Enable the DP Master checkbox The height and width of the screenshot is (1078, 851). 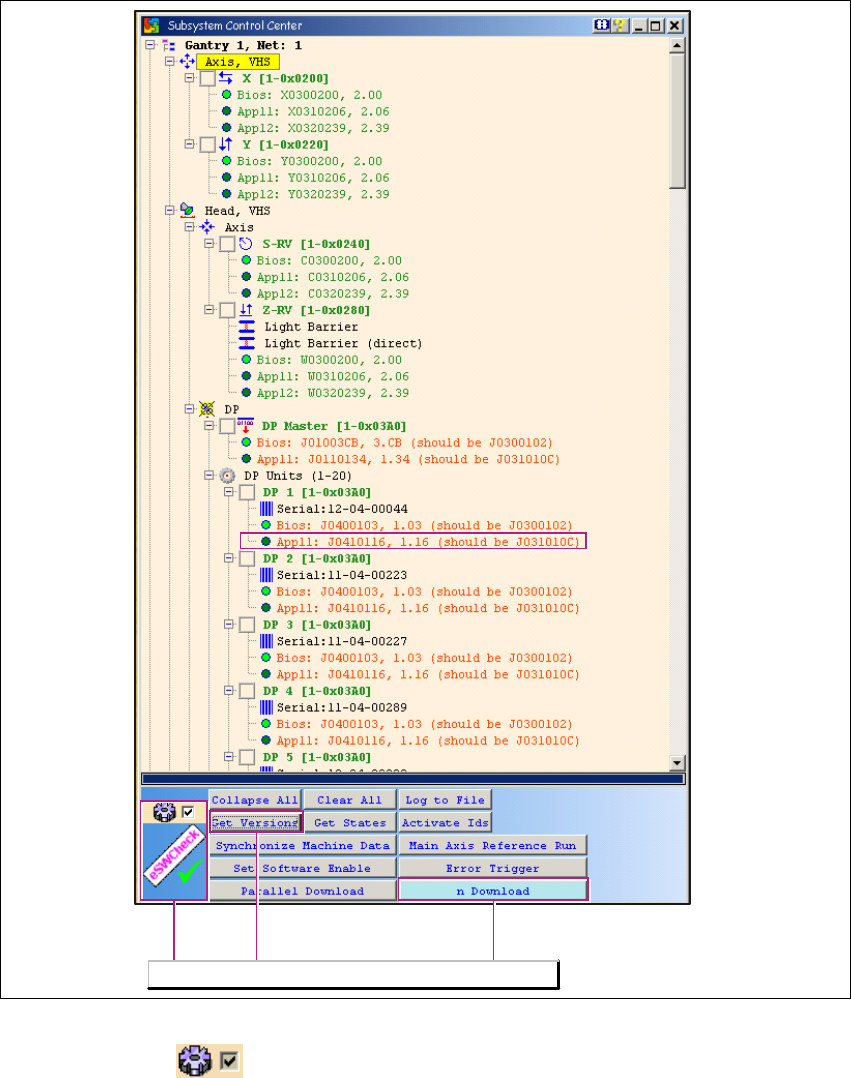[227, 426]
